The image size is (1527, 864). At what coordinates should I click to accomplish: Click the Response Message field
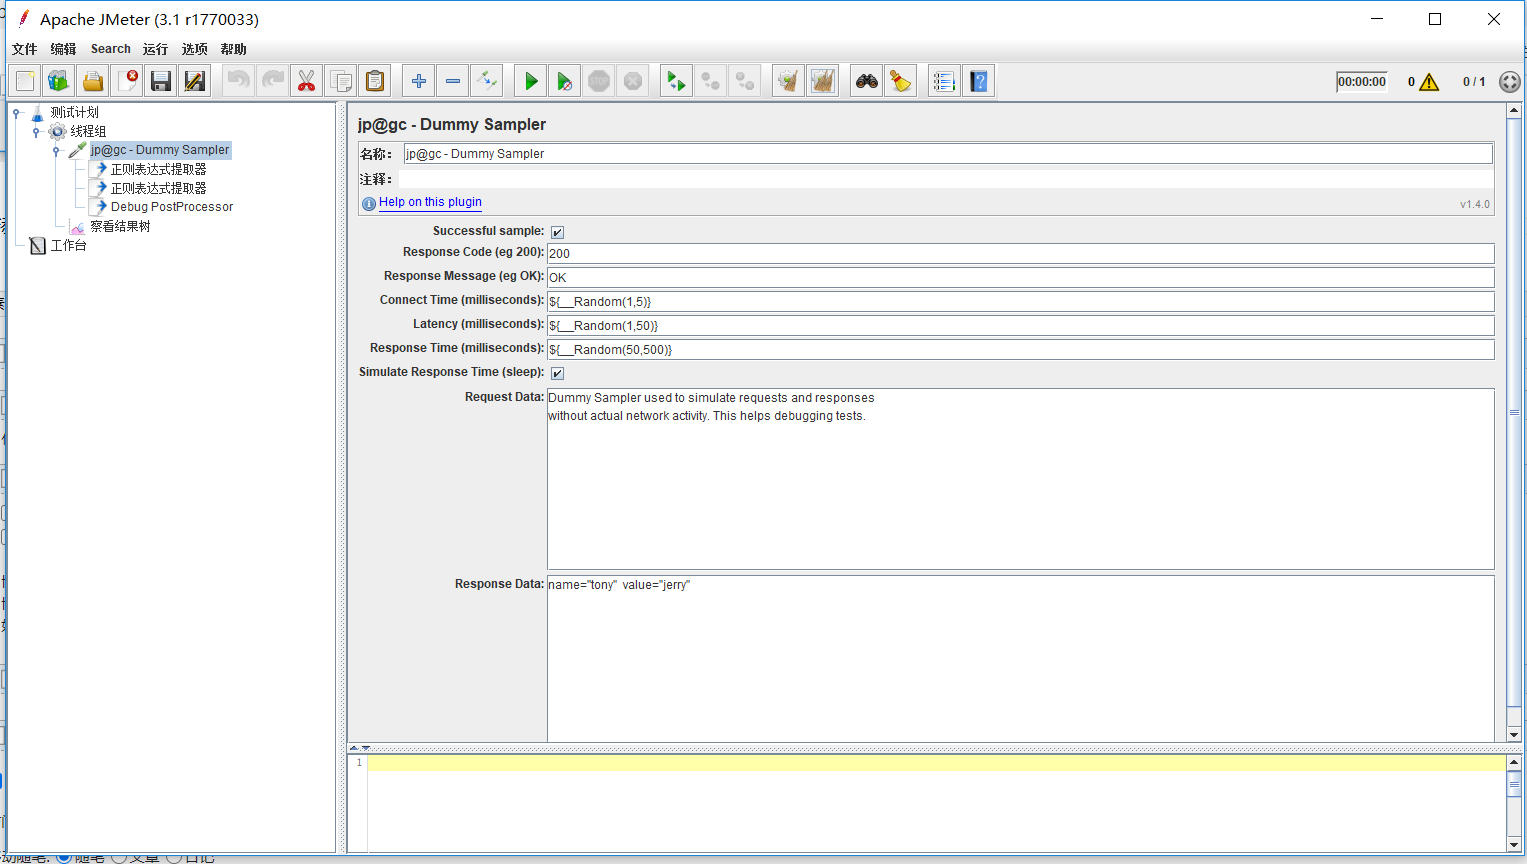point(1021,278)
